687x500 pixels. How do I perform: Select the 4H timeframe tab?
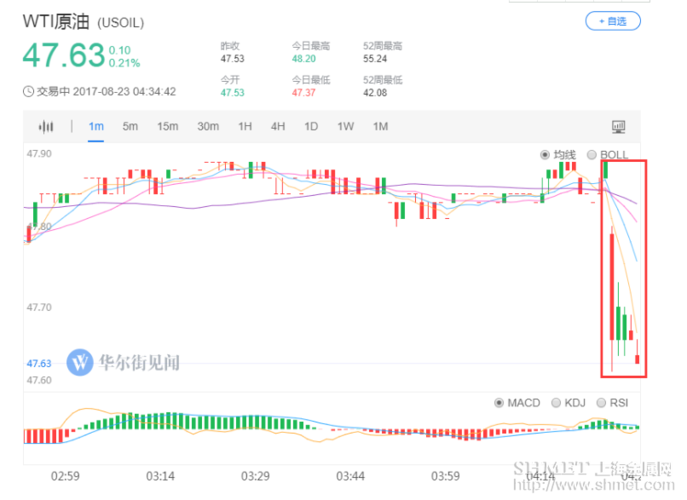point(278,127)
